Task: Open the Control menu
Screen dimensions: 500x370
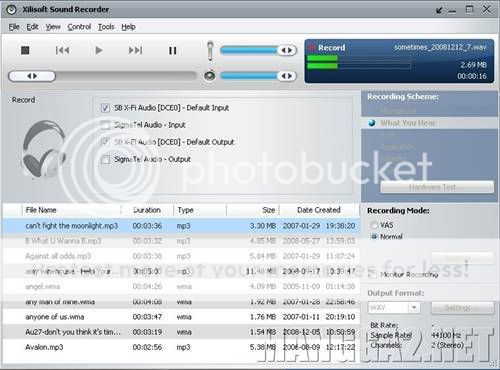Action: 79,27
